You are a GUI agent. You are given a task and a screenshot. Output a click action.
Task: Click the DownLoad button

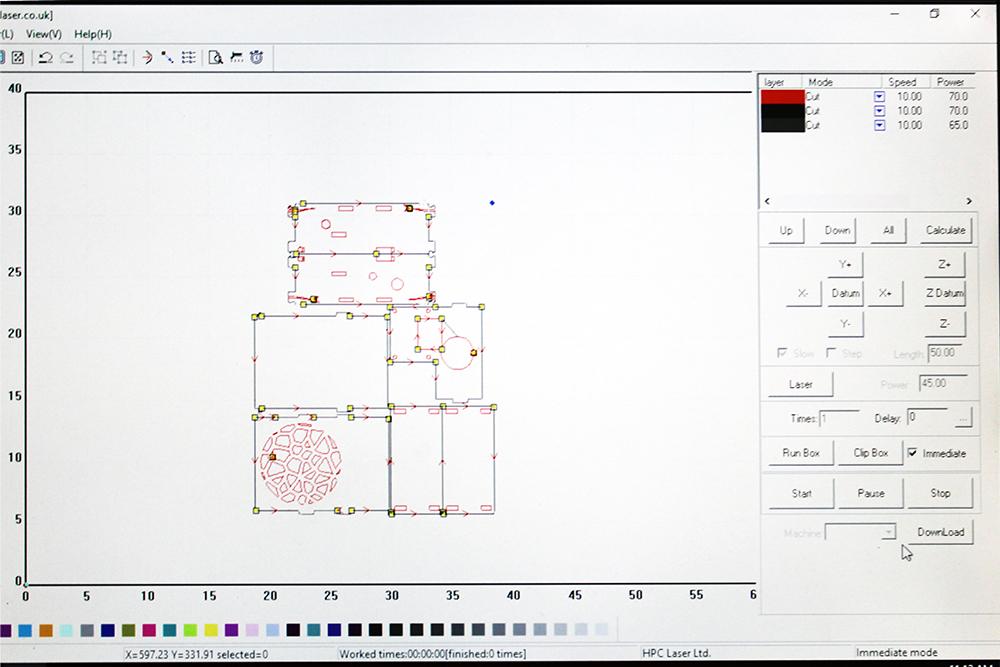tap(941, 532)
